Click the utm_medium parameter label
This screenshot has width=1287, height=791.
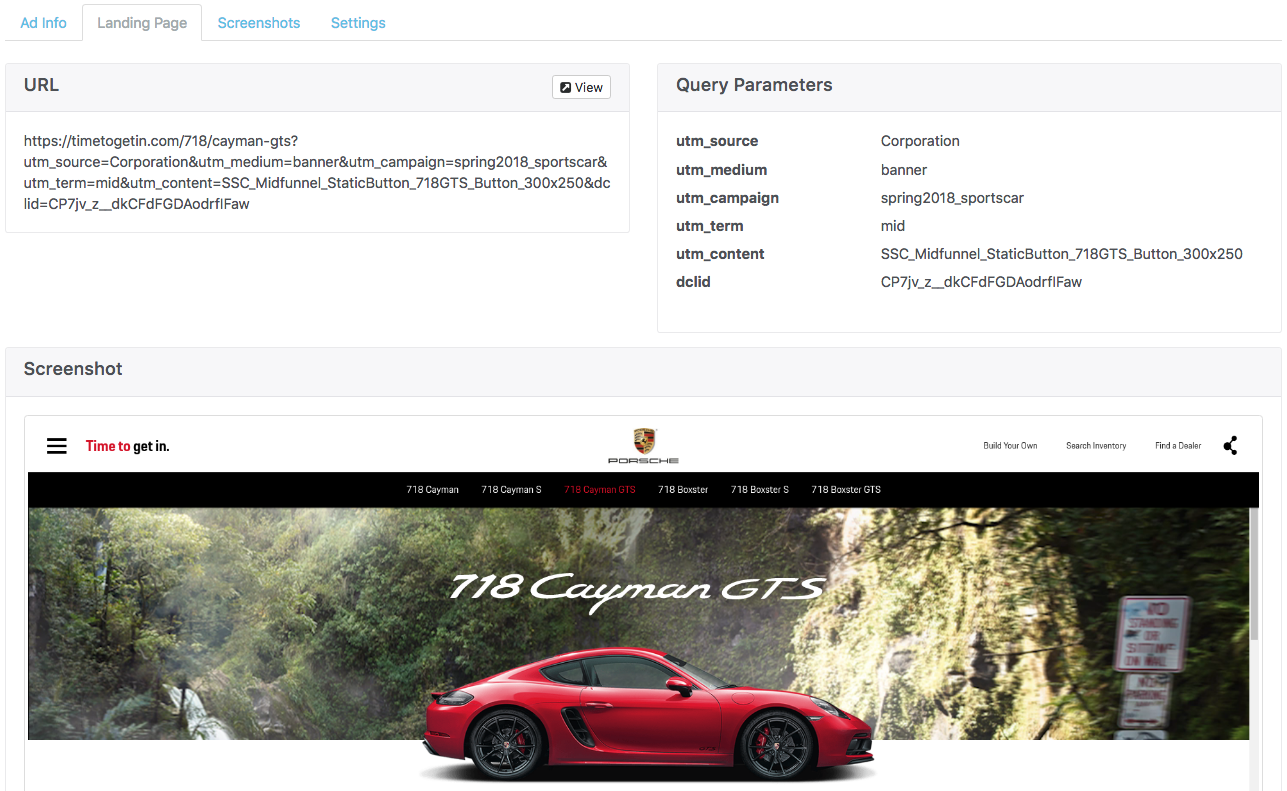coord(721,170)
